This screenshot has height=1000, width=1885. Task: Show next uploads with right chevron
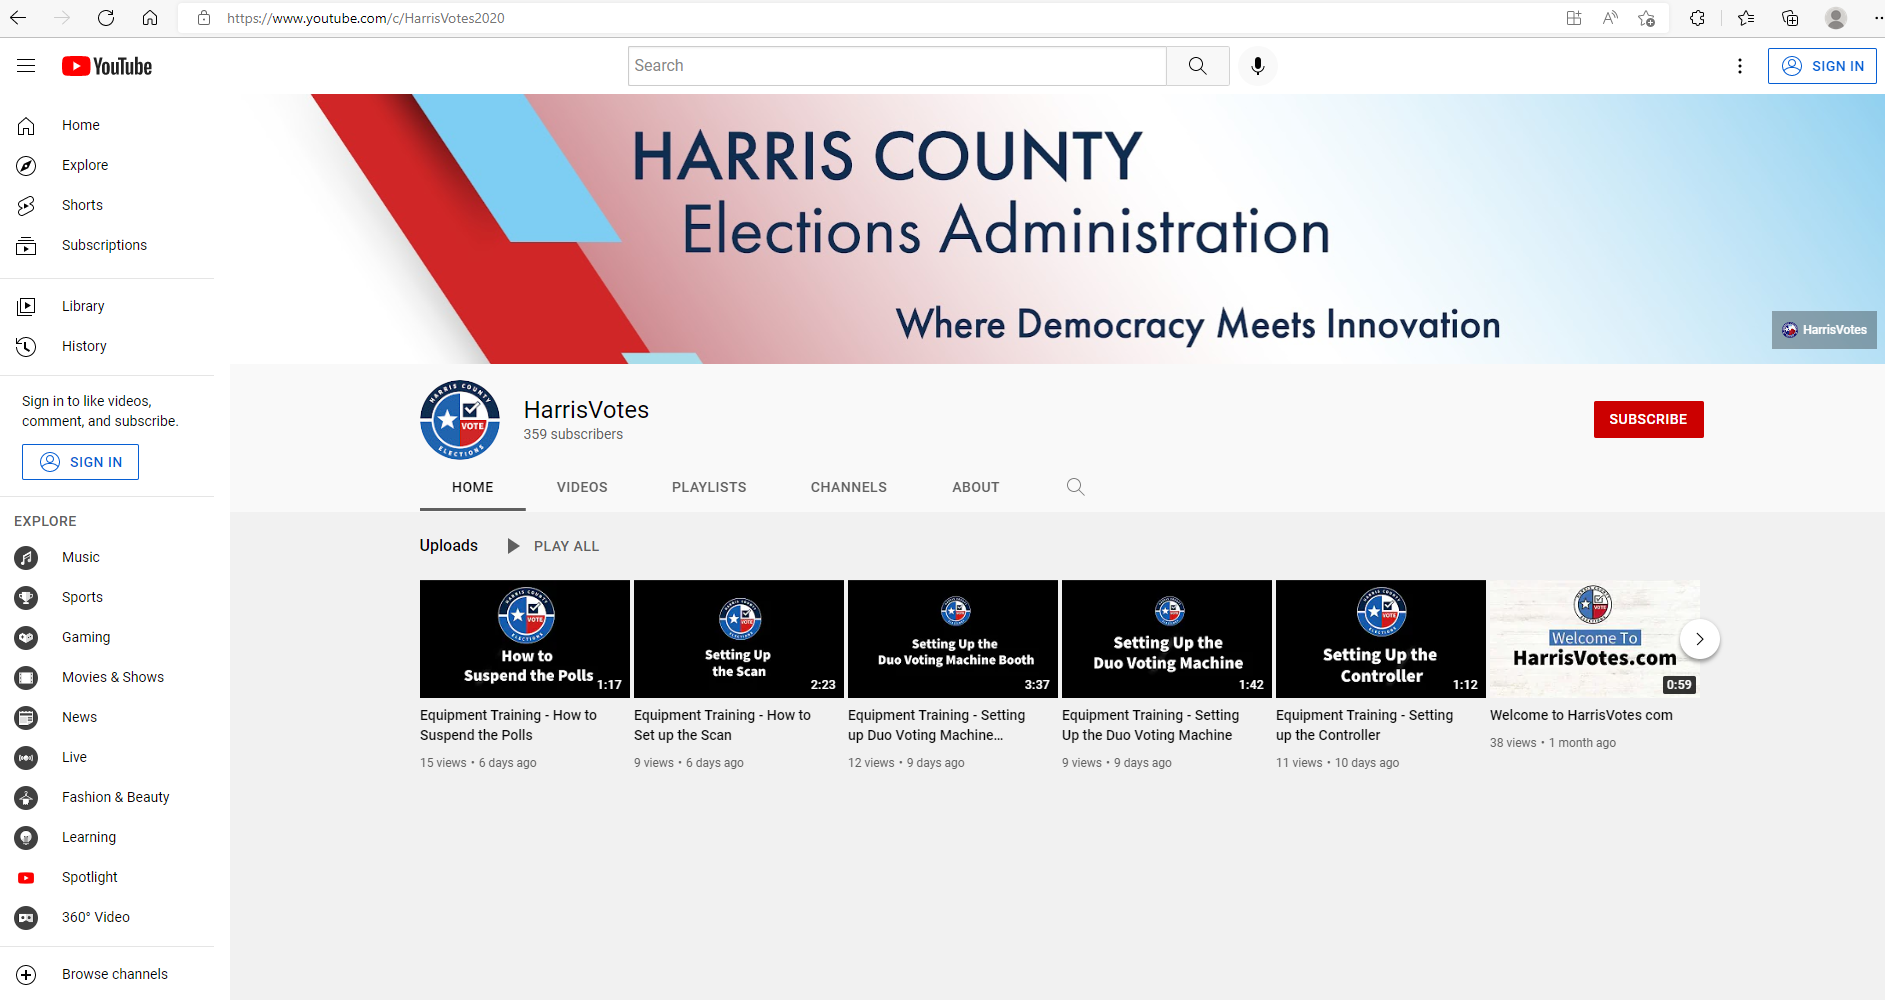[x=1699, y=639]
